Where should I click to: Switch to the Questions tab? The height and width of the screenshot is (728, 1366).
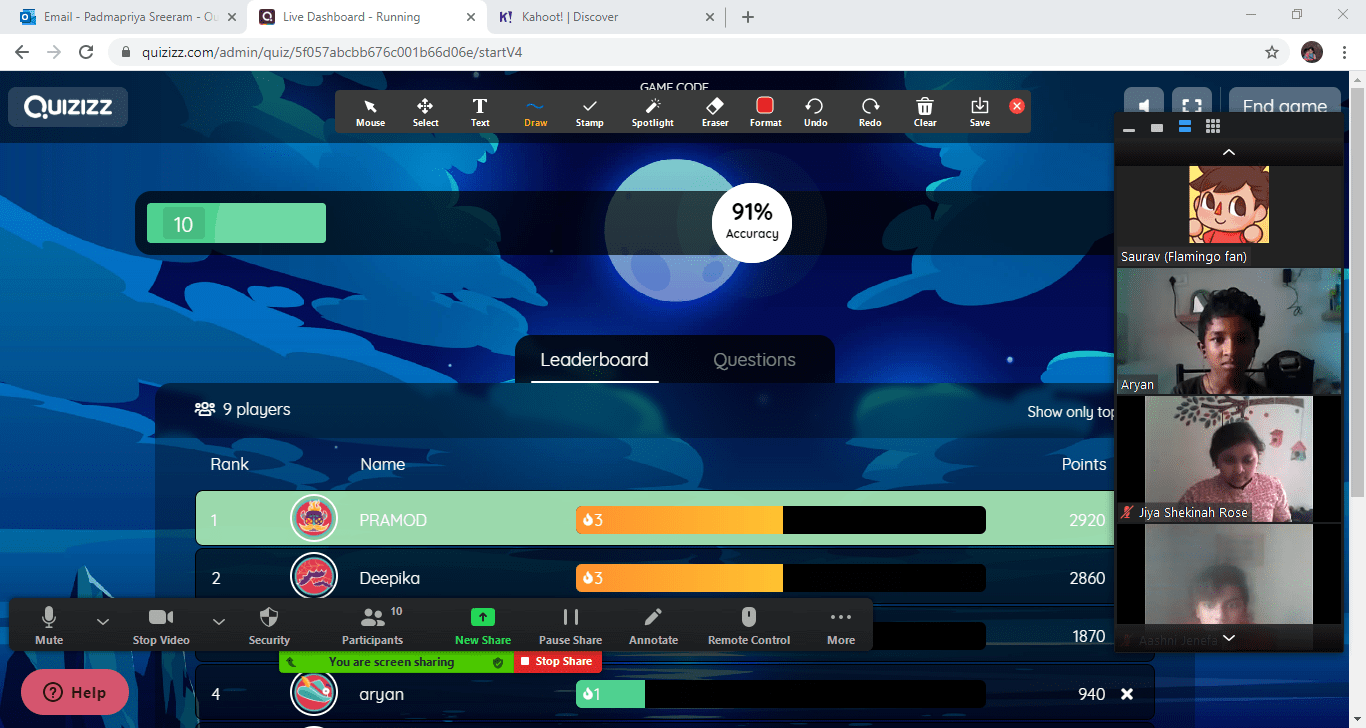pos(754,360)
